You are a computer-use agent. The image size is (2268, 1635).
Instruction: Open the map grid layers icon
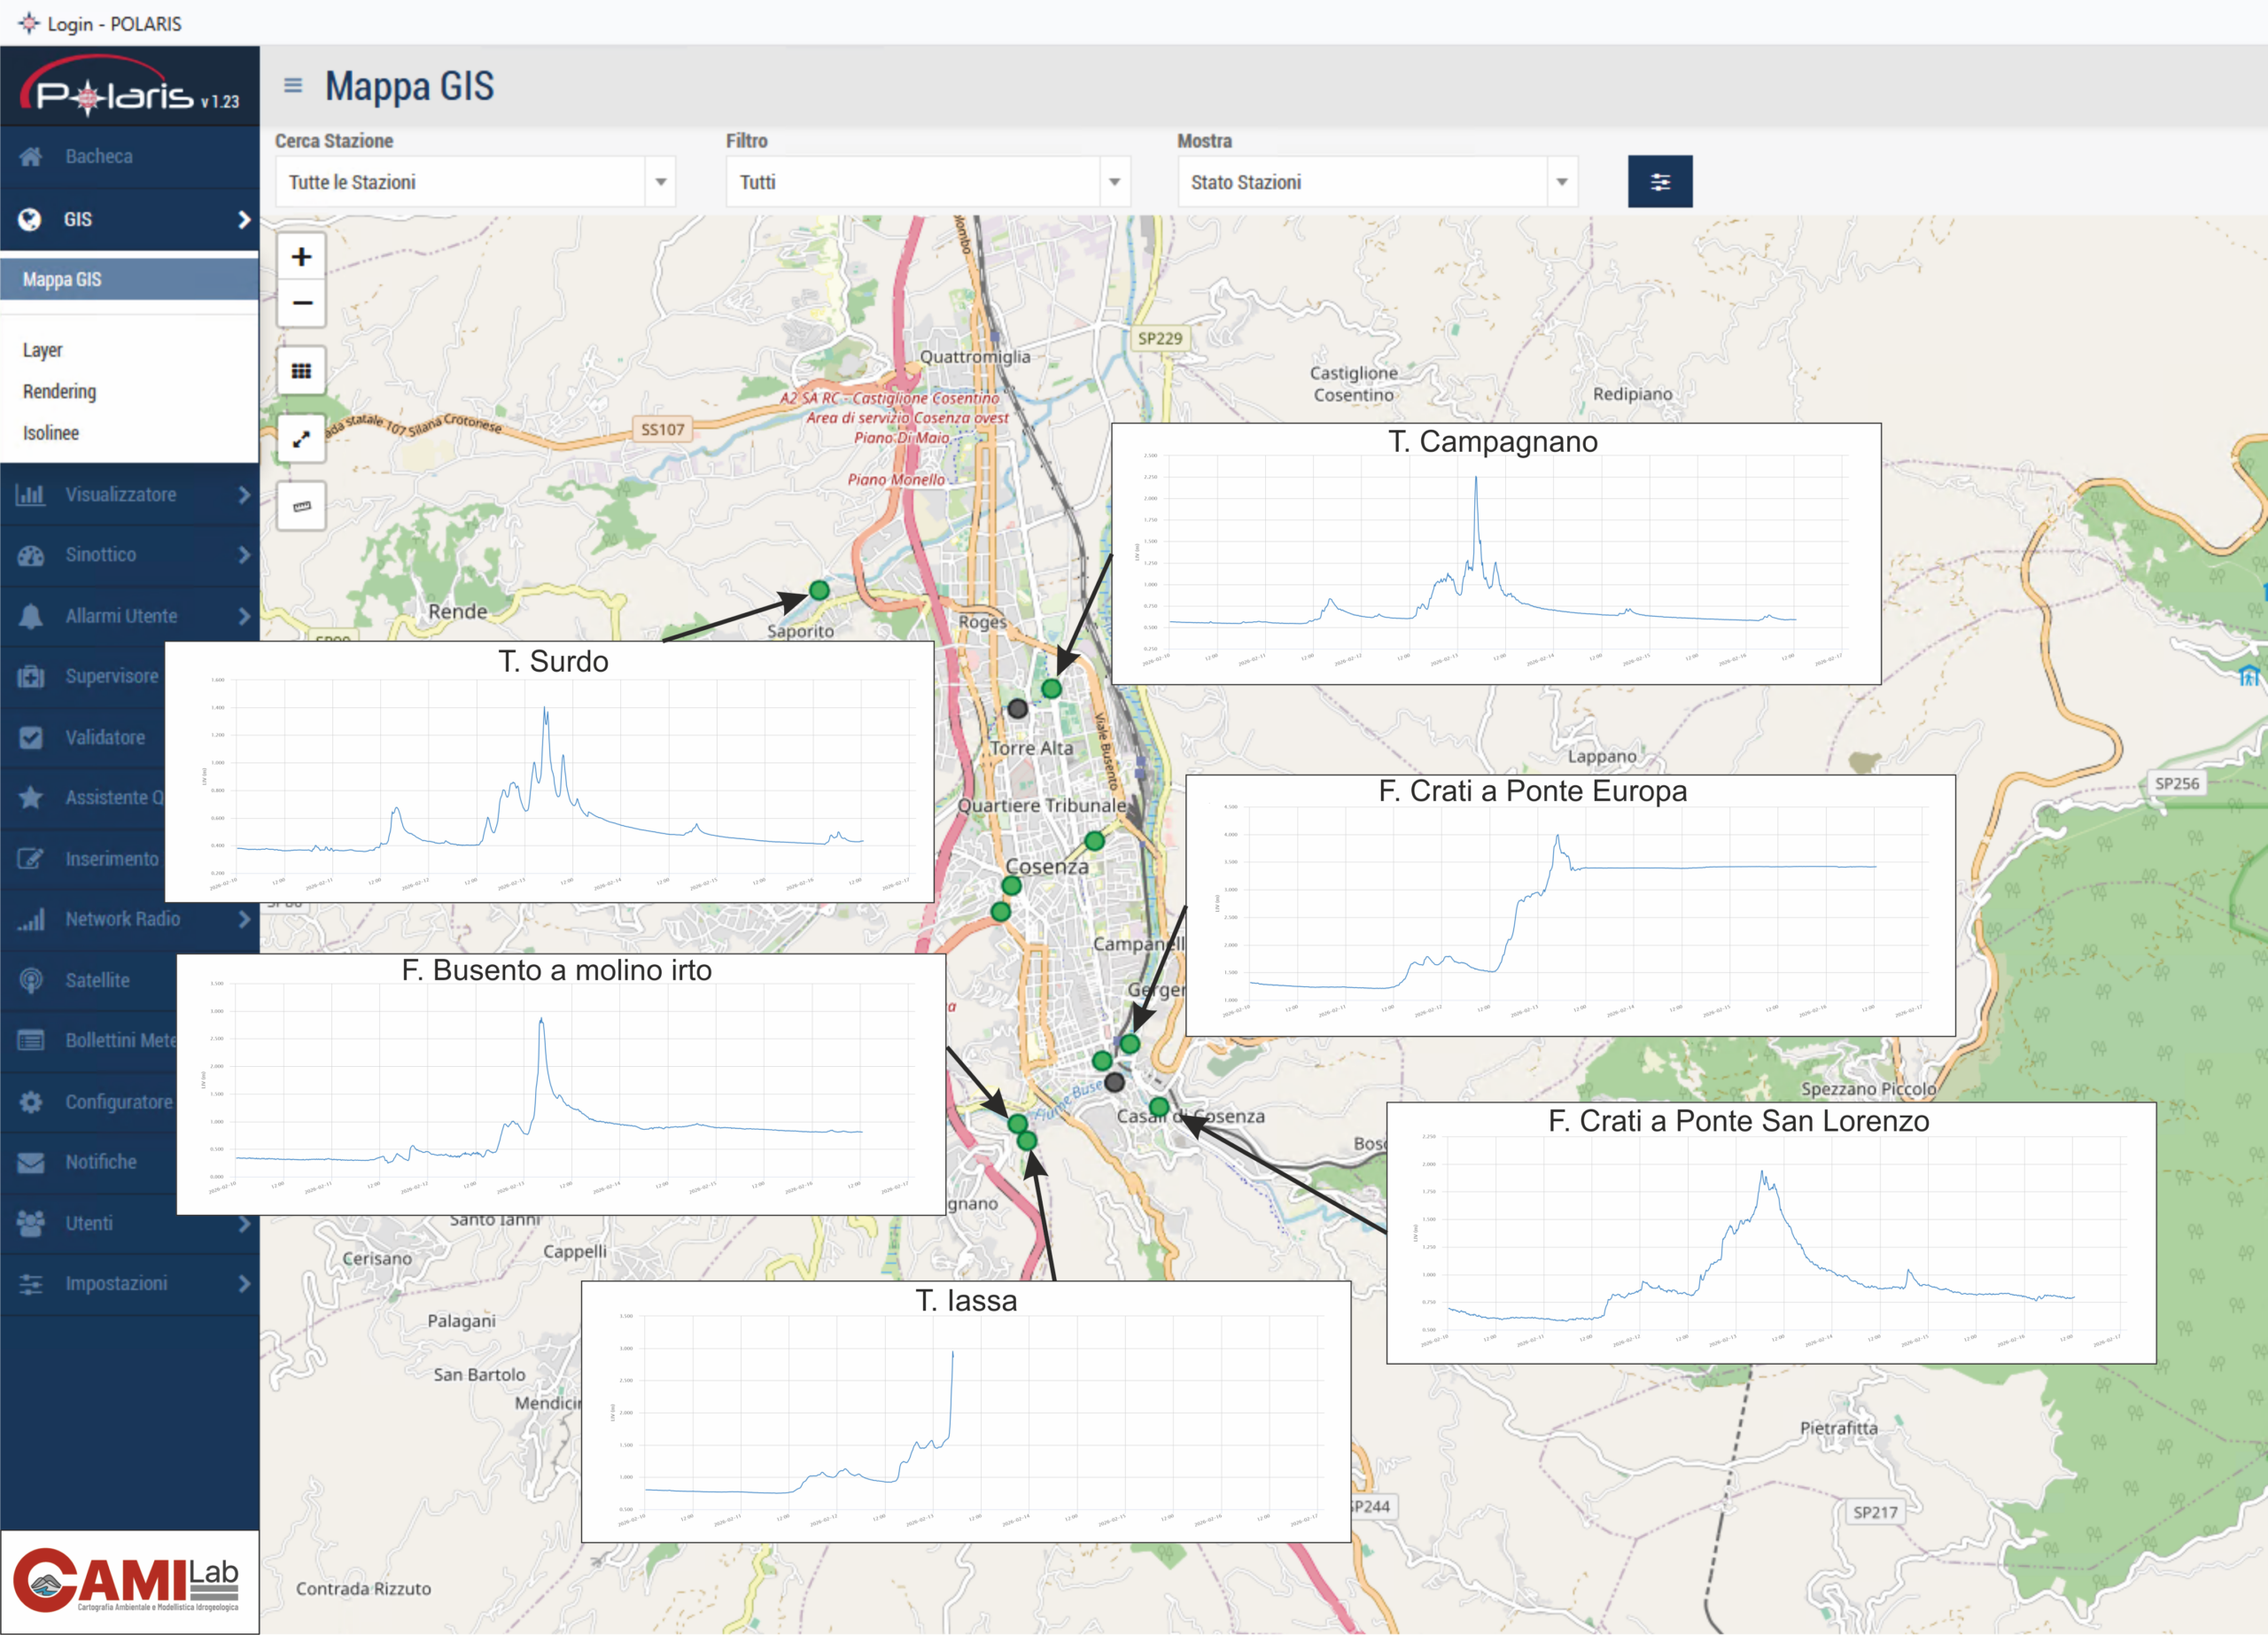point(301,372)
